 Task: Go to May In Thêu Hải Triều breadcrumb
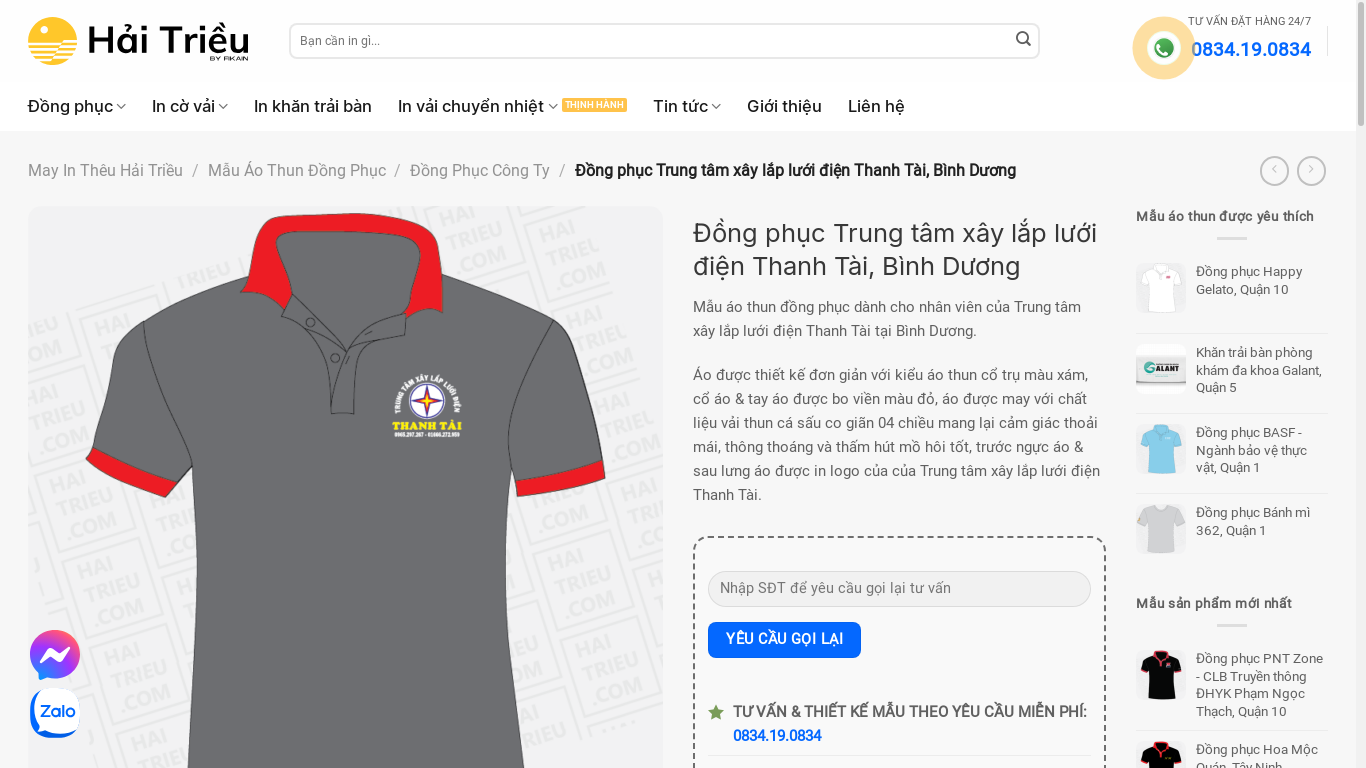point(105,171)
